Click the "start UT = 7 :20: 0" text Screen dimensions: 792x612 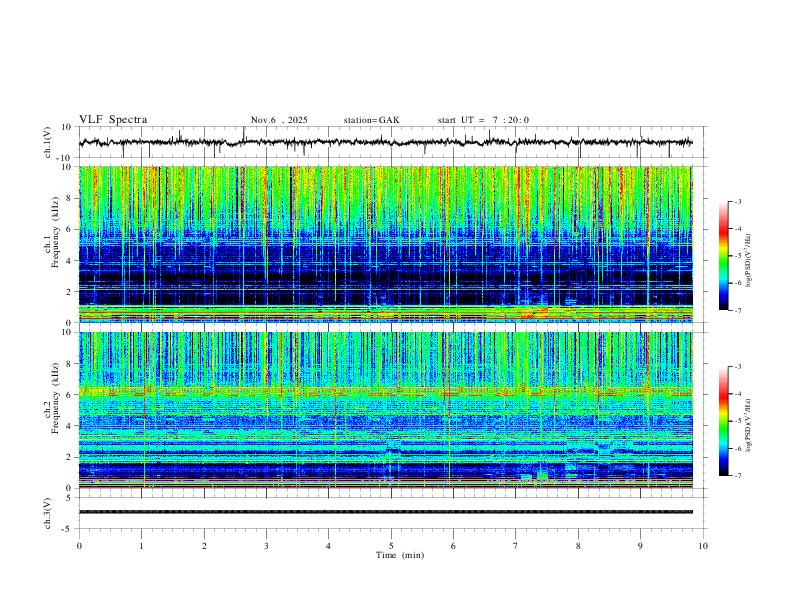[x=483, y=120]
